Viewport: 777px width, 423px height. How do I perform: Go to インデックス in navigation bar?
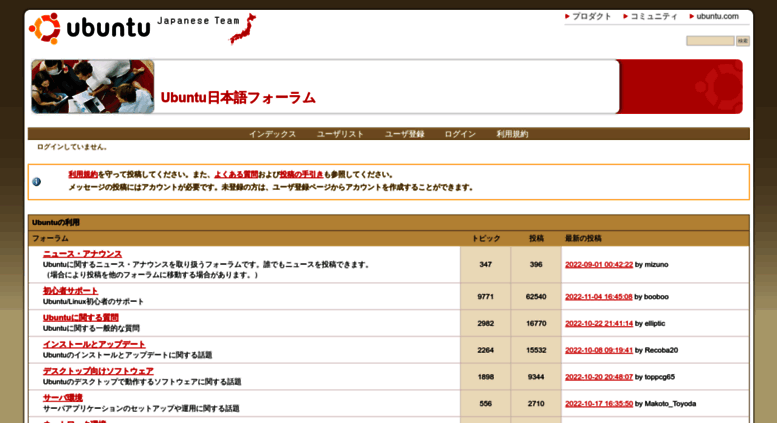[x=272, y=134]
